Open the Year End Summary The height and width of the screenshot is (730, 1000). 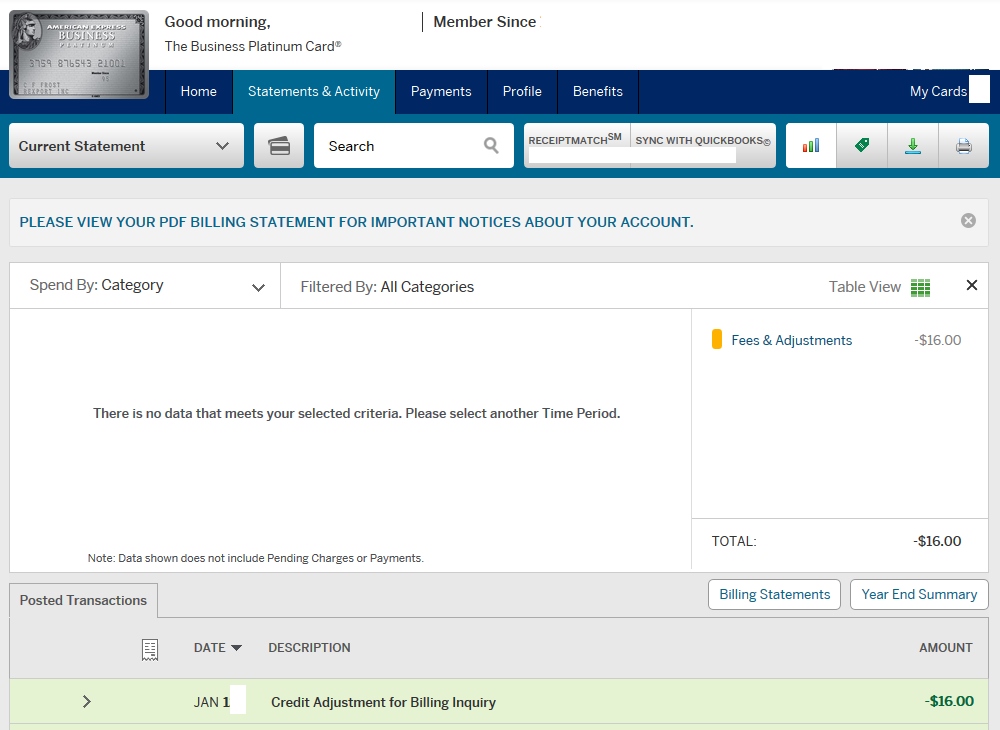[x=919, y=594]
